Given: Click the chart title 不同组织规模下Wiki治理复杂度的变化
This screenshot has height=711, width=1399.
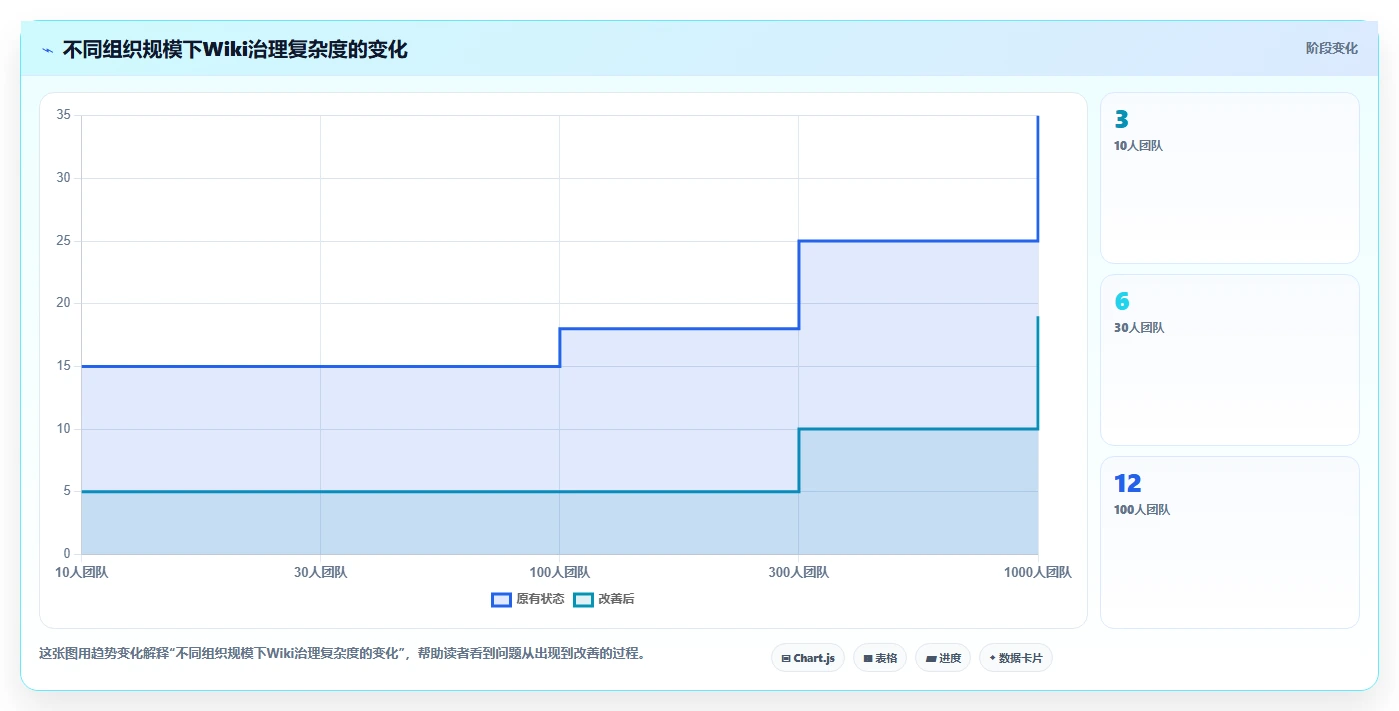Looking at the screenshot, I should (235, 49).
